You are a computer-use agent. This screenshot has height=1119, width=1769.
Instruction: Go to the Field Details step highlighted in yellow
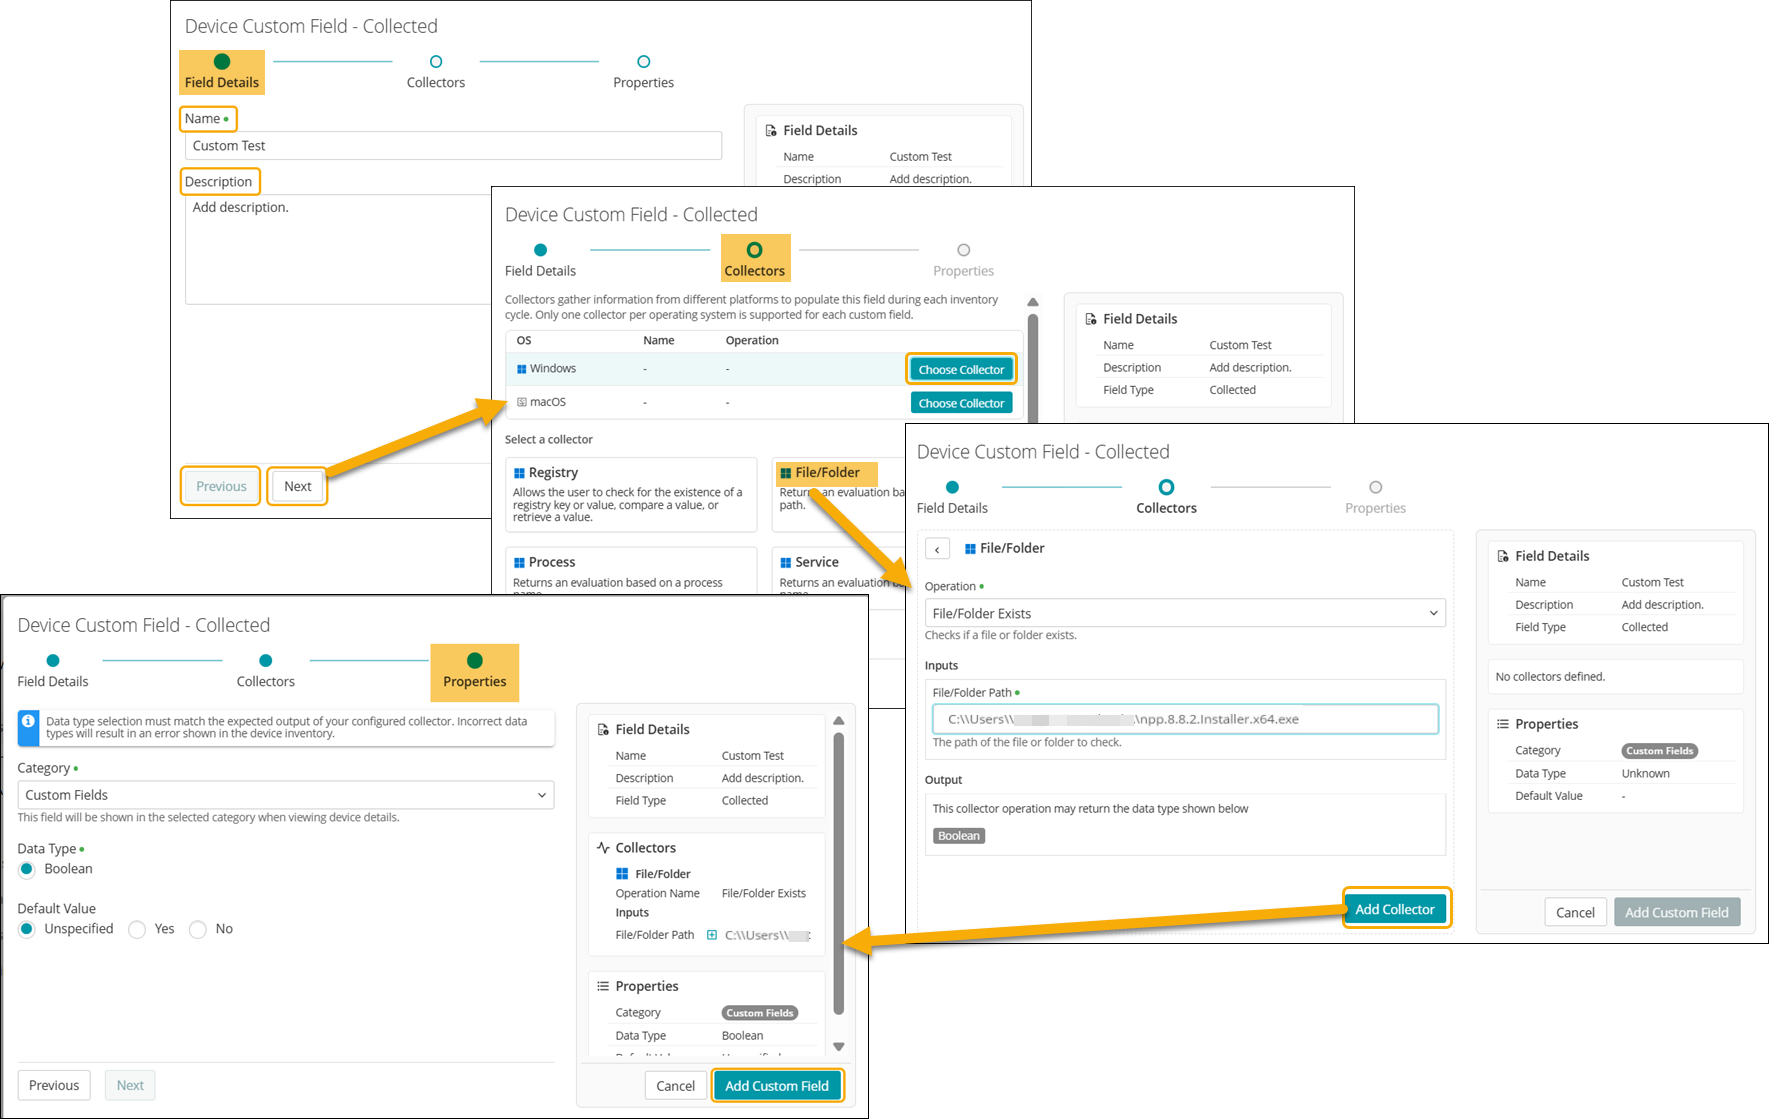point(222,72)
